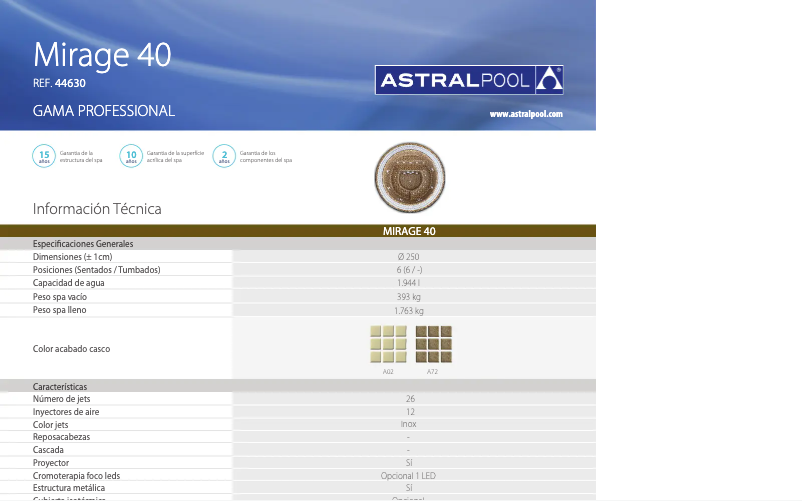Viewport: 802px width, 501px height.
Task: Click the Información Técnica heading
Action: (97, 209)
